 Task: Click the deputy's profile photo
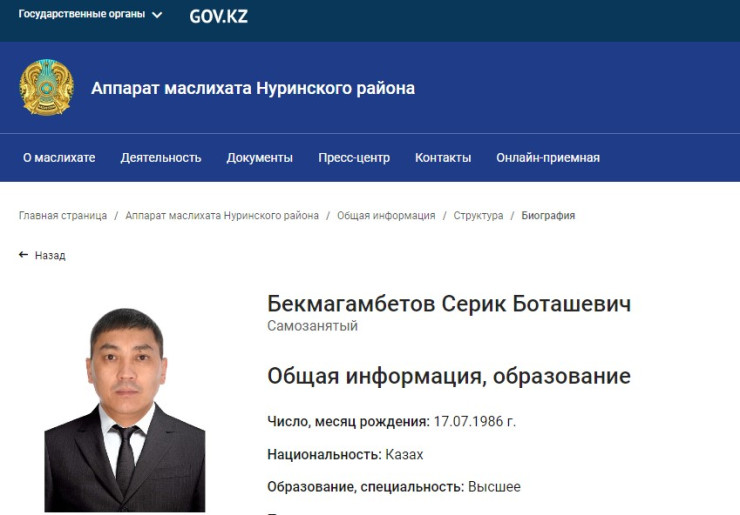(125, 410)
